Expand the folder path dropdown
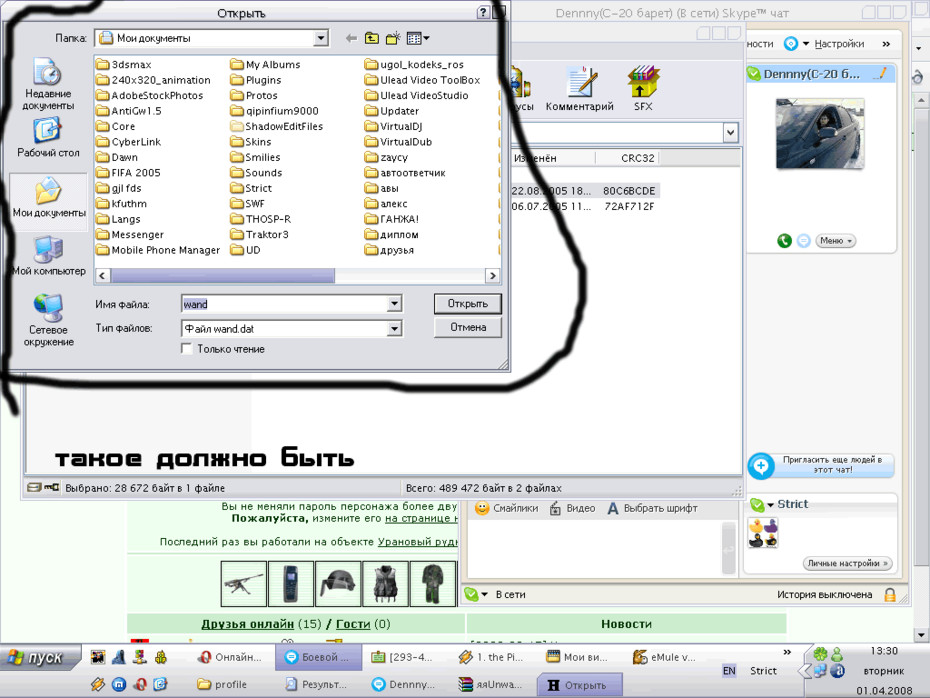The width and height of the screenshot is (930, 698). tap(321, 39)
